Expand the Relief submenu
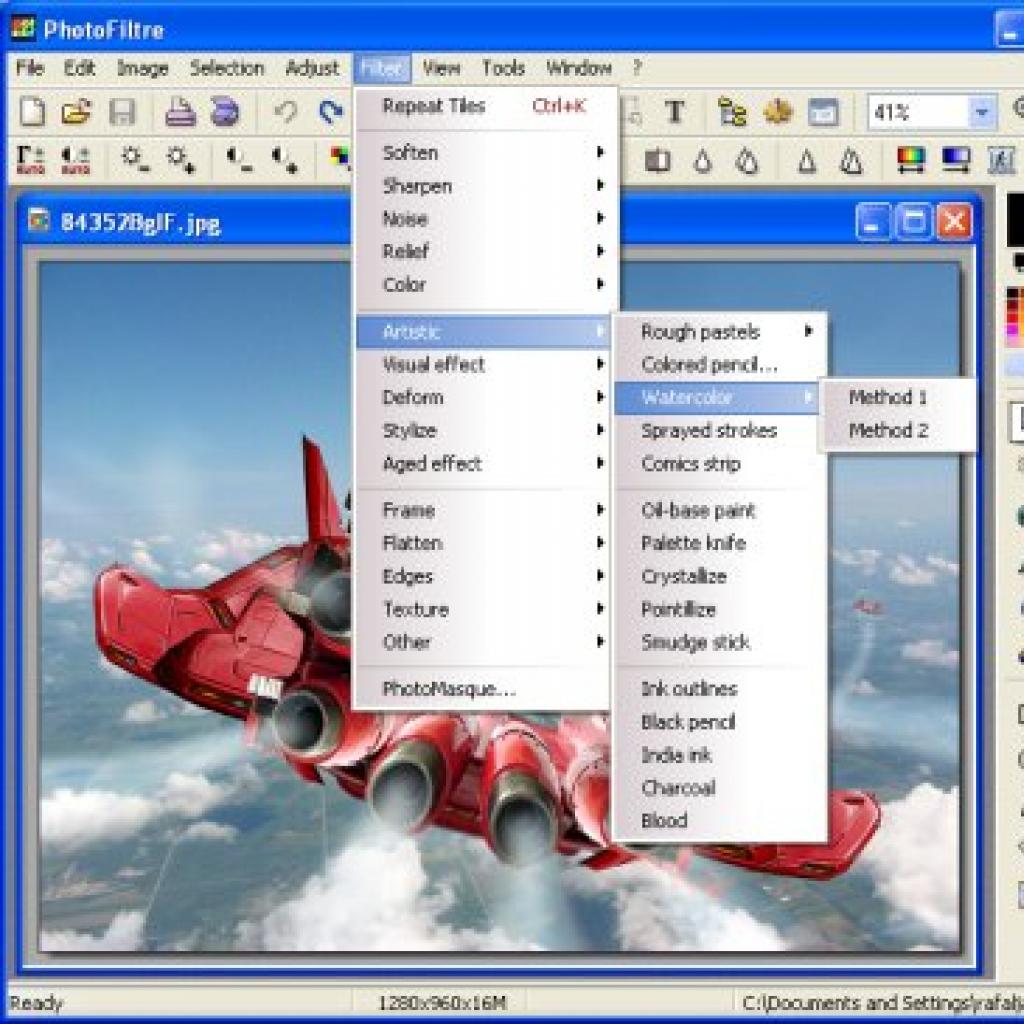 [x=483, y=251]
